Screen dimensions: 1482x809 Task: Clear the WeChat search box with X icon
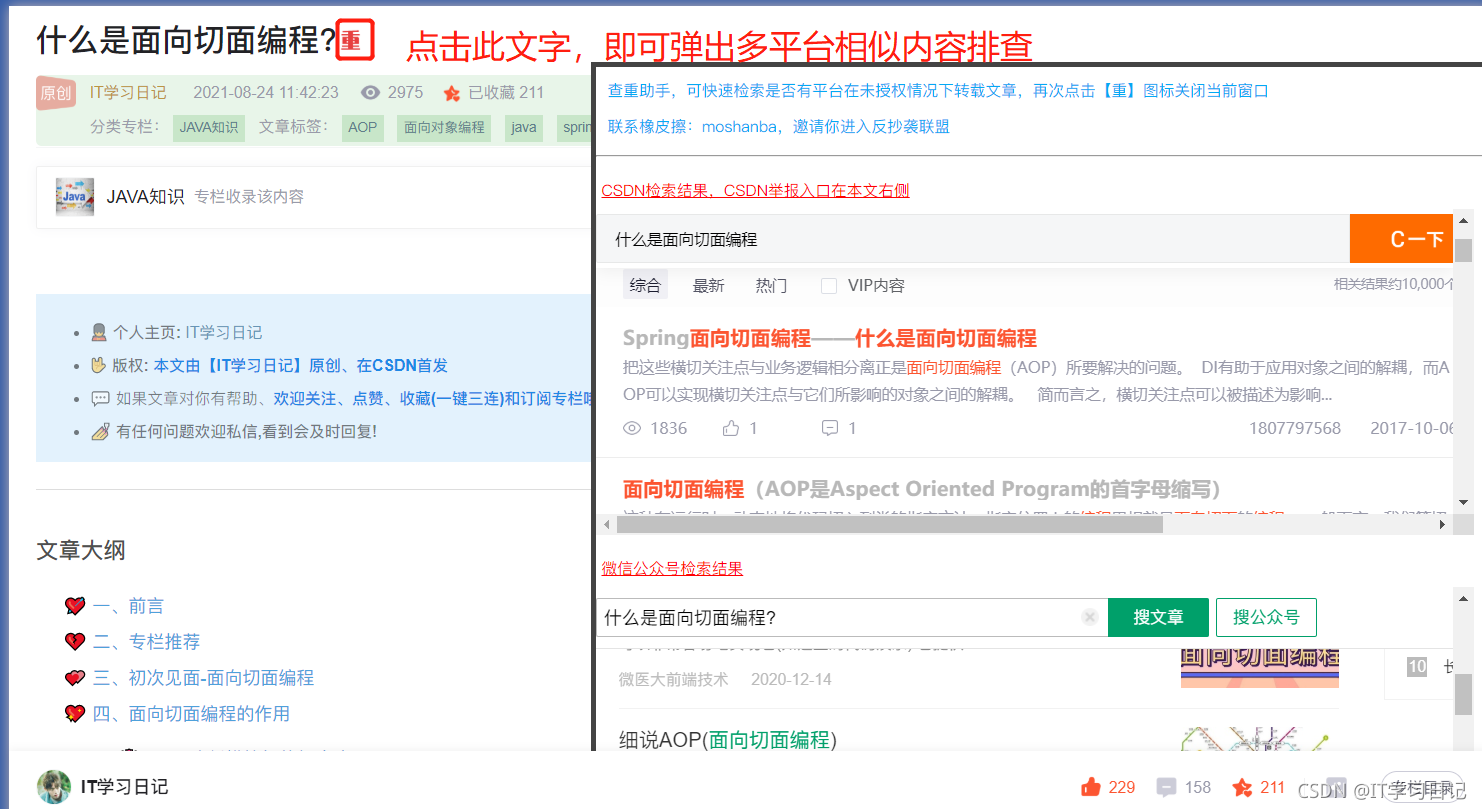pyautogui.click(x=1090, y=617)
